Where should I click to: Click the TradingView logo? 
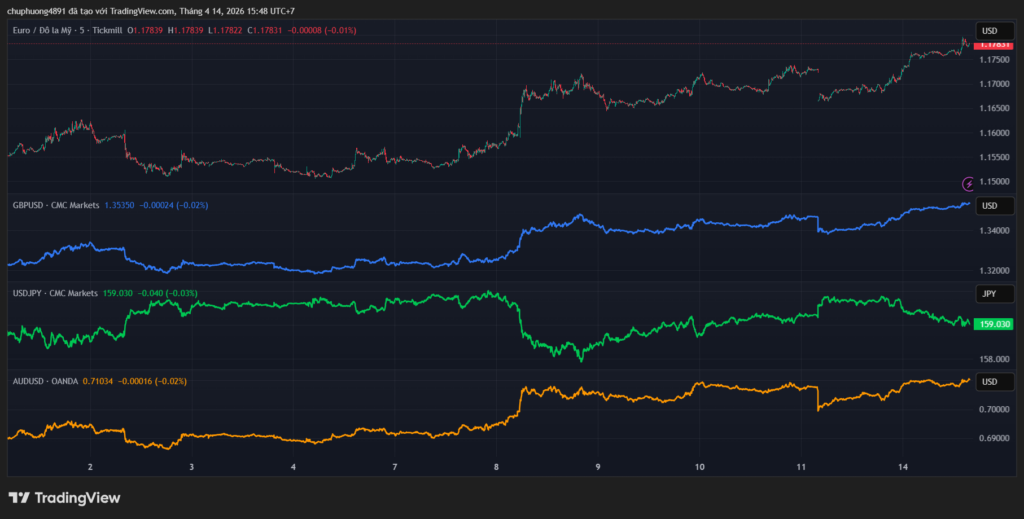64,497
